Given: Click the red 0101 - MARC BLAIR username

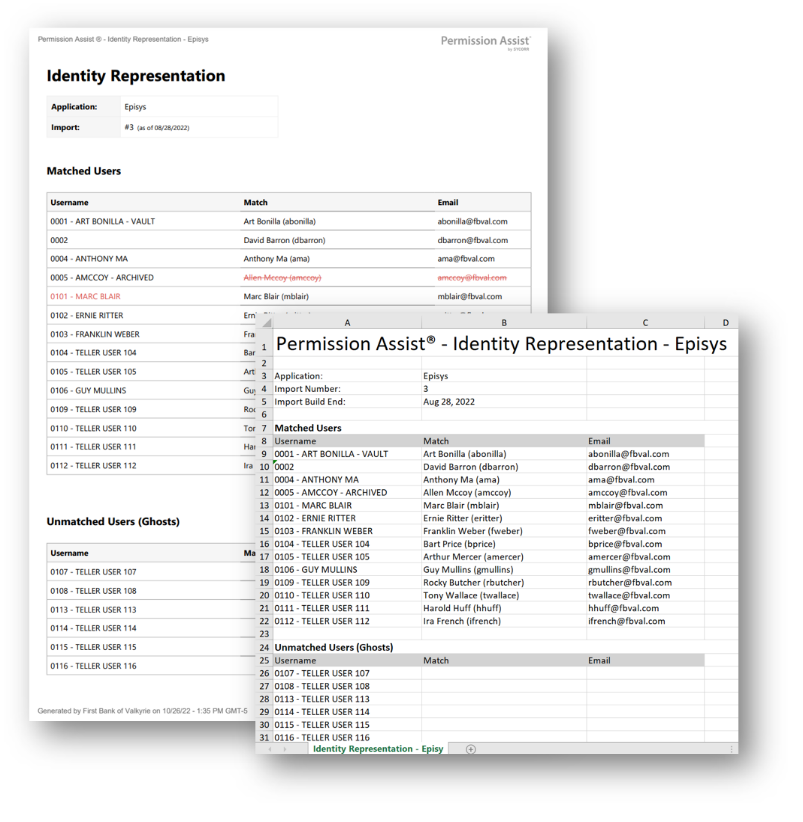Looking at the screenshot, I should coord(86,297).
